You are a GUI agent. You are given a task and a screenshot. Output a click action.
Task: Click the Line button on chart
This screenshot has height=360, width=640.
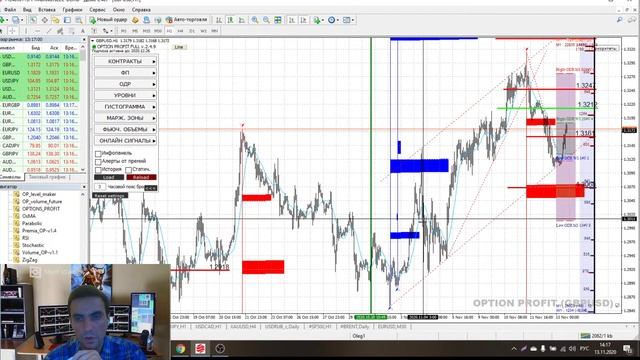pos(179,47)
